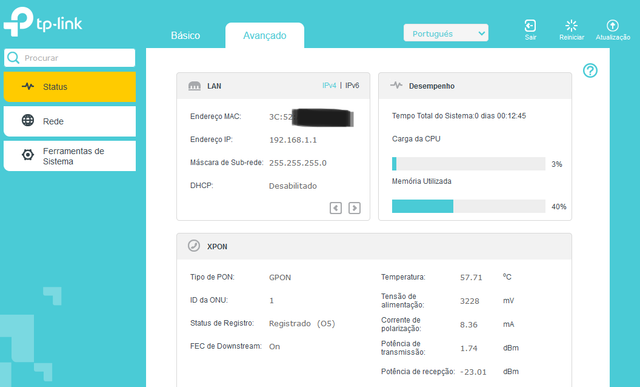The height and width of the screenshot is (387, 640).
Task: Click the supply voltage value 3228
Action: pos(469,301)
